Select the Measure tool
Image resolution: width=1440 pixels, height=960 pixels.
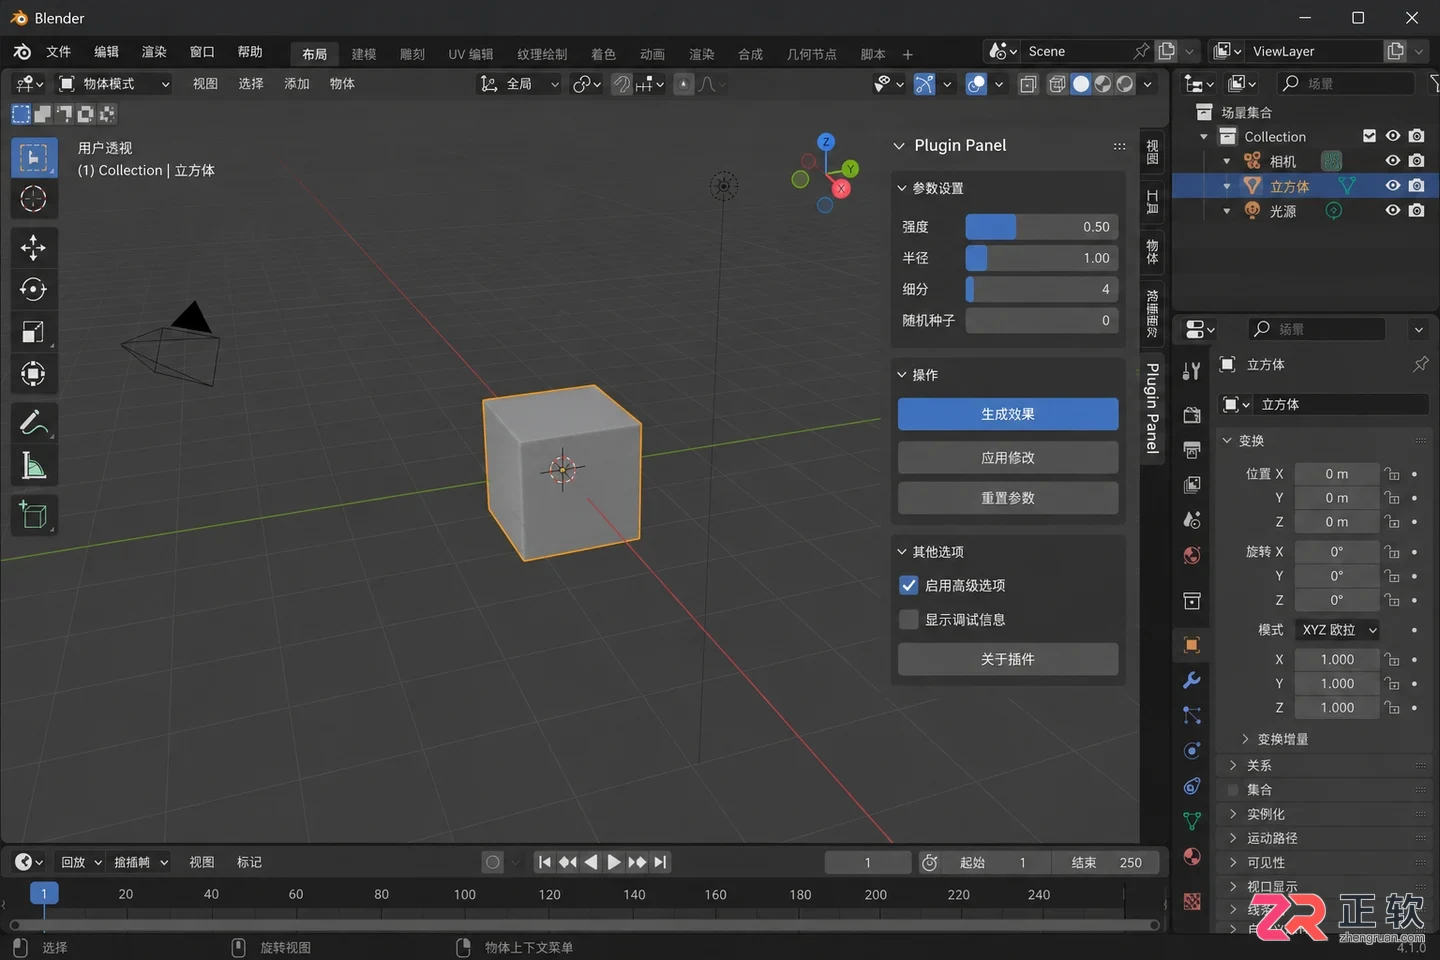tap(33, 465)
